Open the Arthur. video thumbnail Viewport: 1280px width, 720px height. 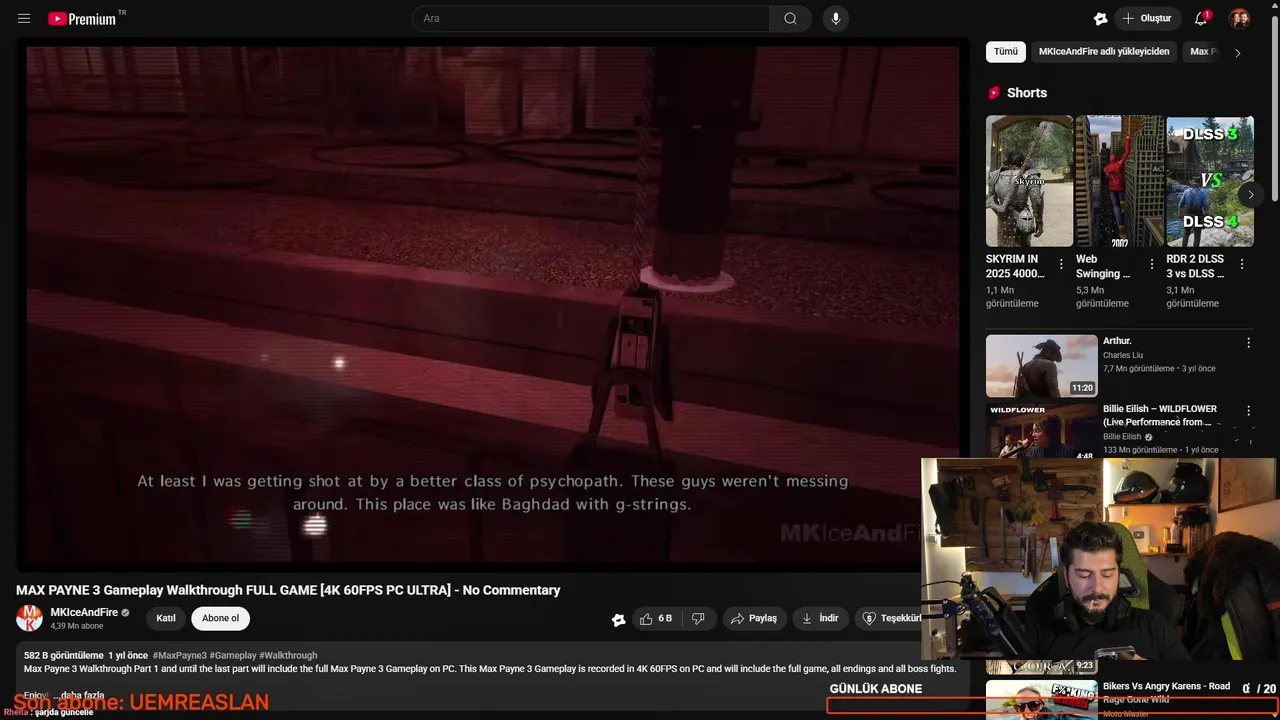(x=1041, y=366)
